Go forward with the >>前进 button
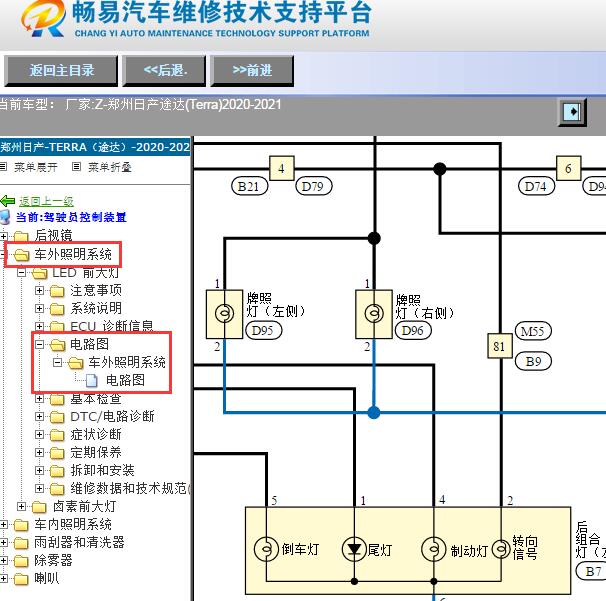606x601 pixels. click(x=252, y=70)
